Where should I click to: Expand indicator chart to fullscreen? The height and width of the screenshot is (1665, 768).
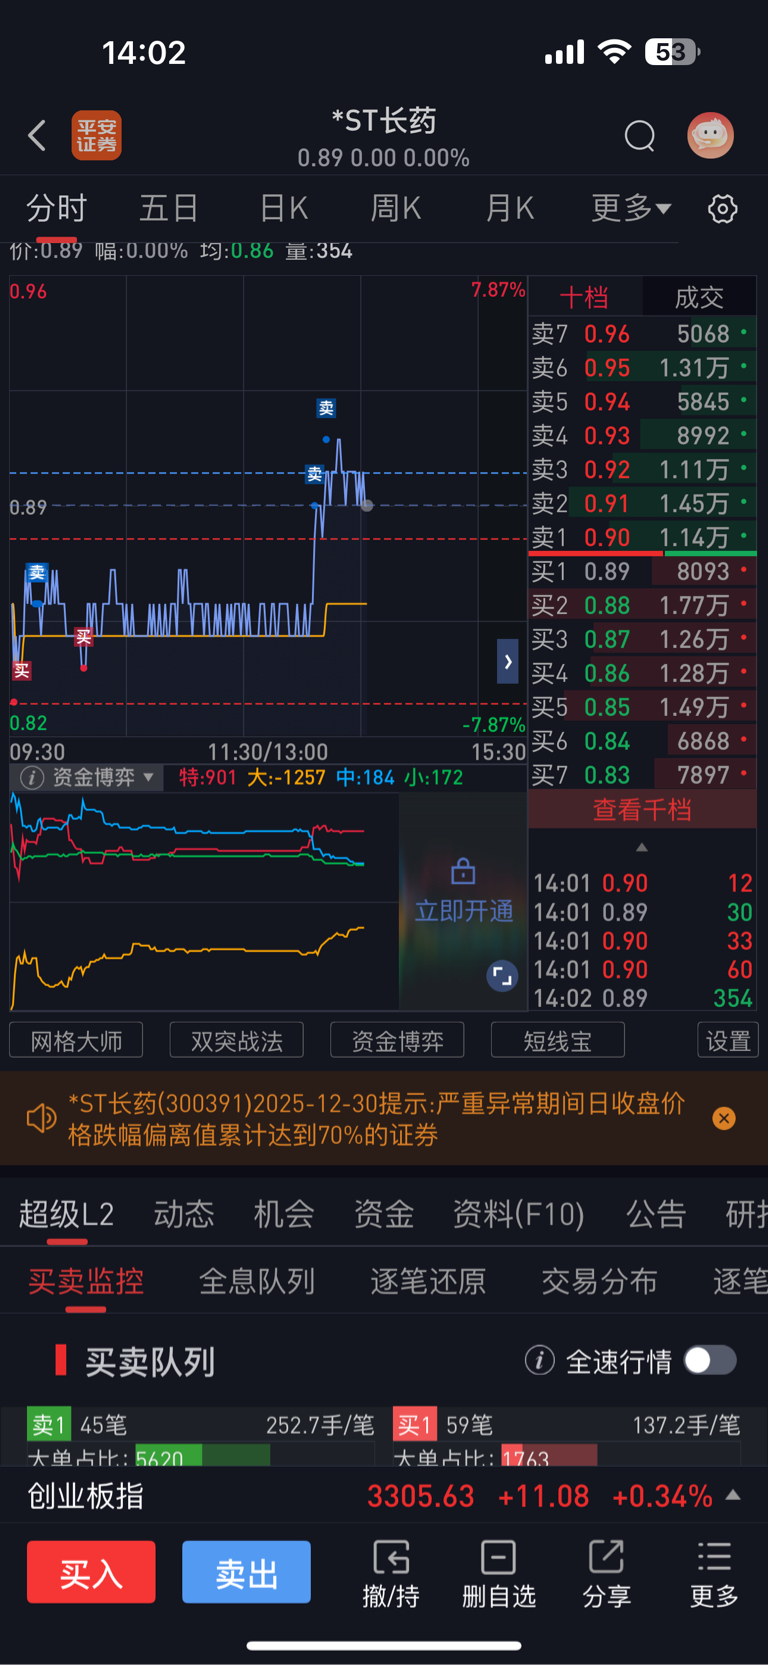coord(502,975)
